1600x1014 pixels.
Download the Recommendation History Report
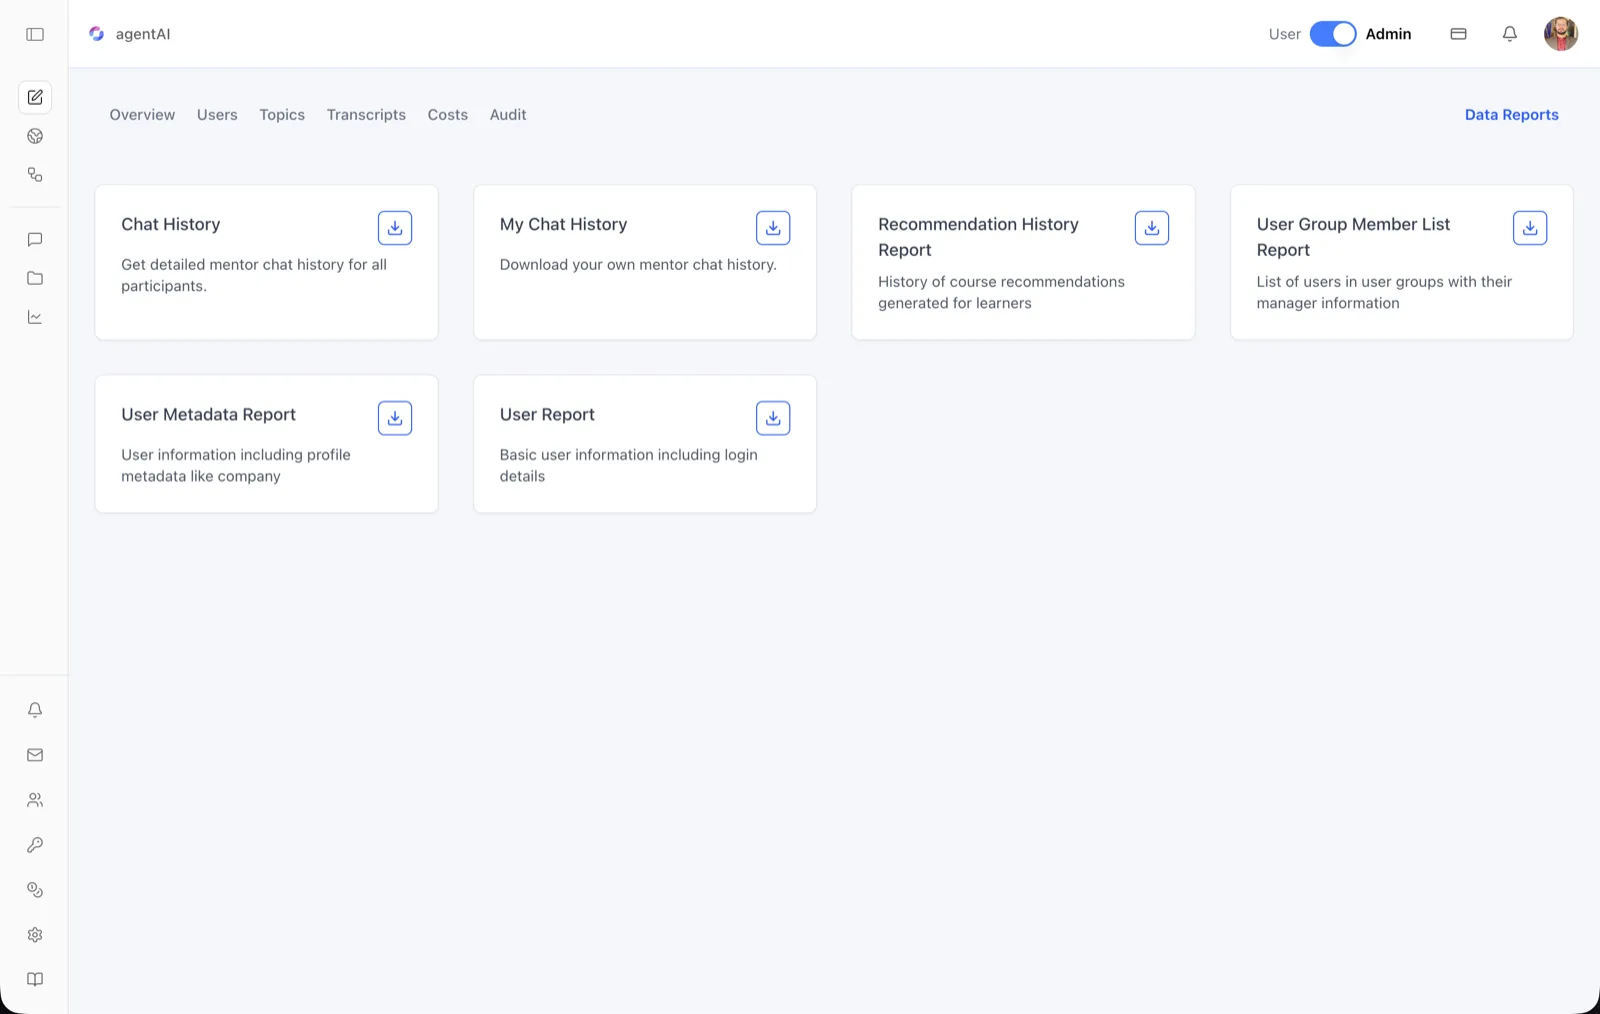point(1152,228)
